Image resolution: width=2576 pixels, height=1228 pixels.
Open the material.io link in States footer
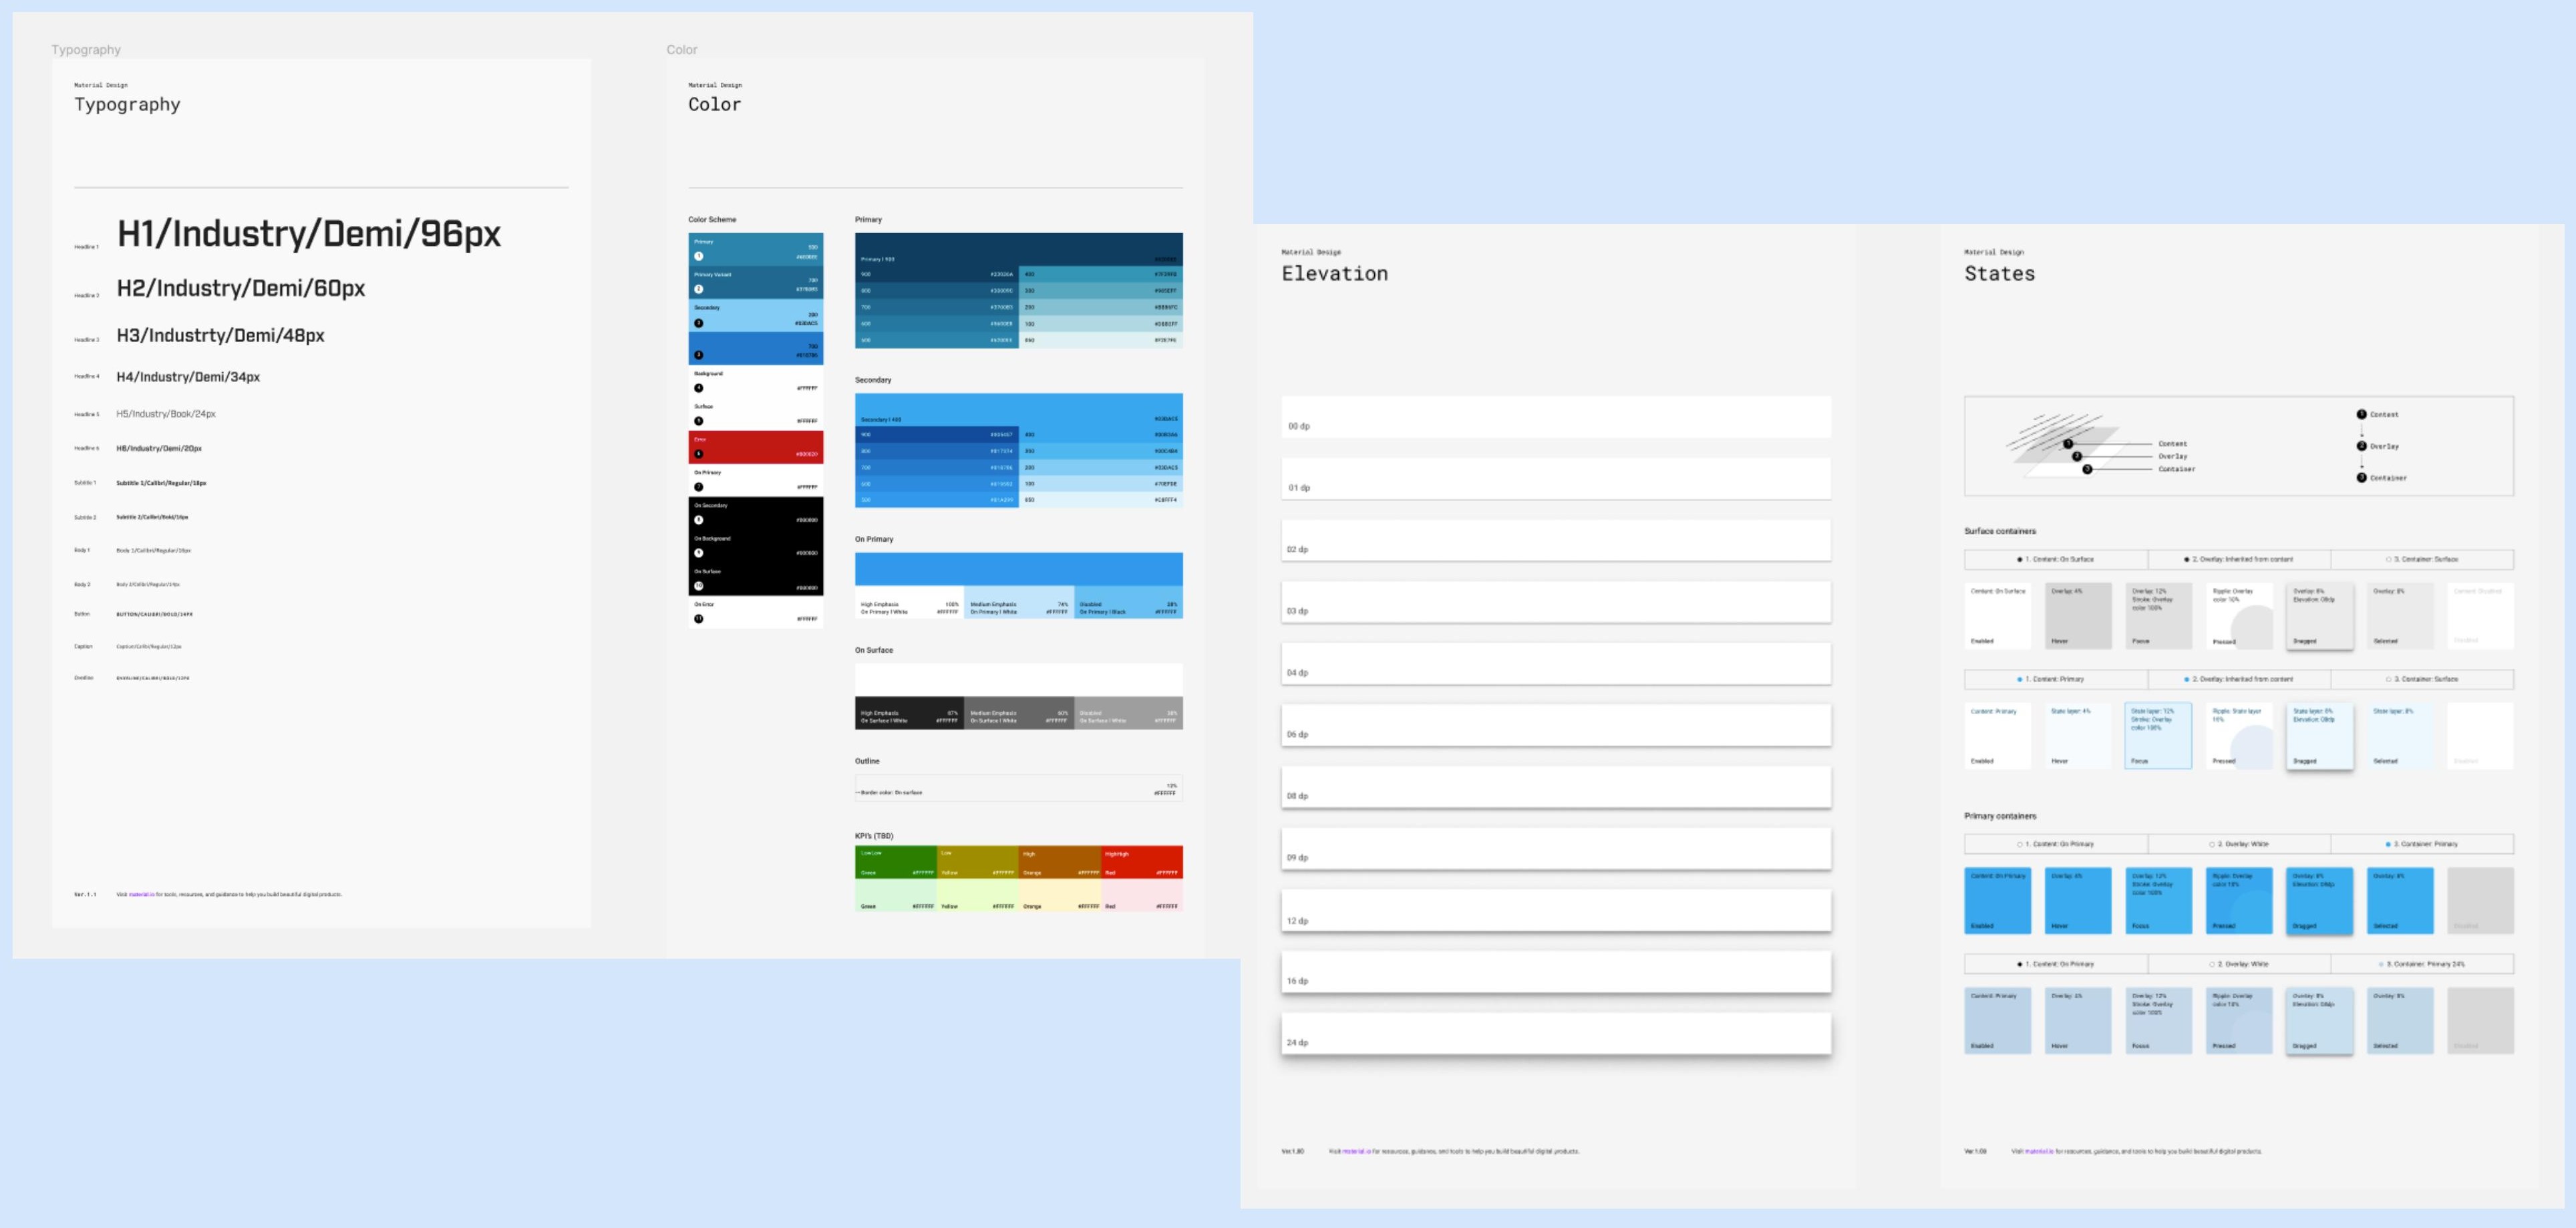click(2040, 1151)
